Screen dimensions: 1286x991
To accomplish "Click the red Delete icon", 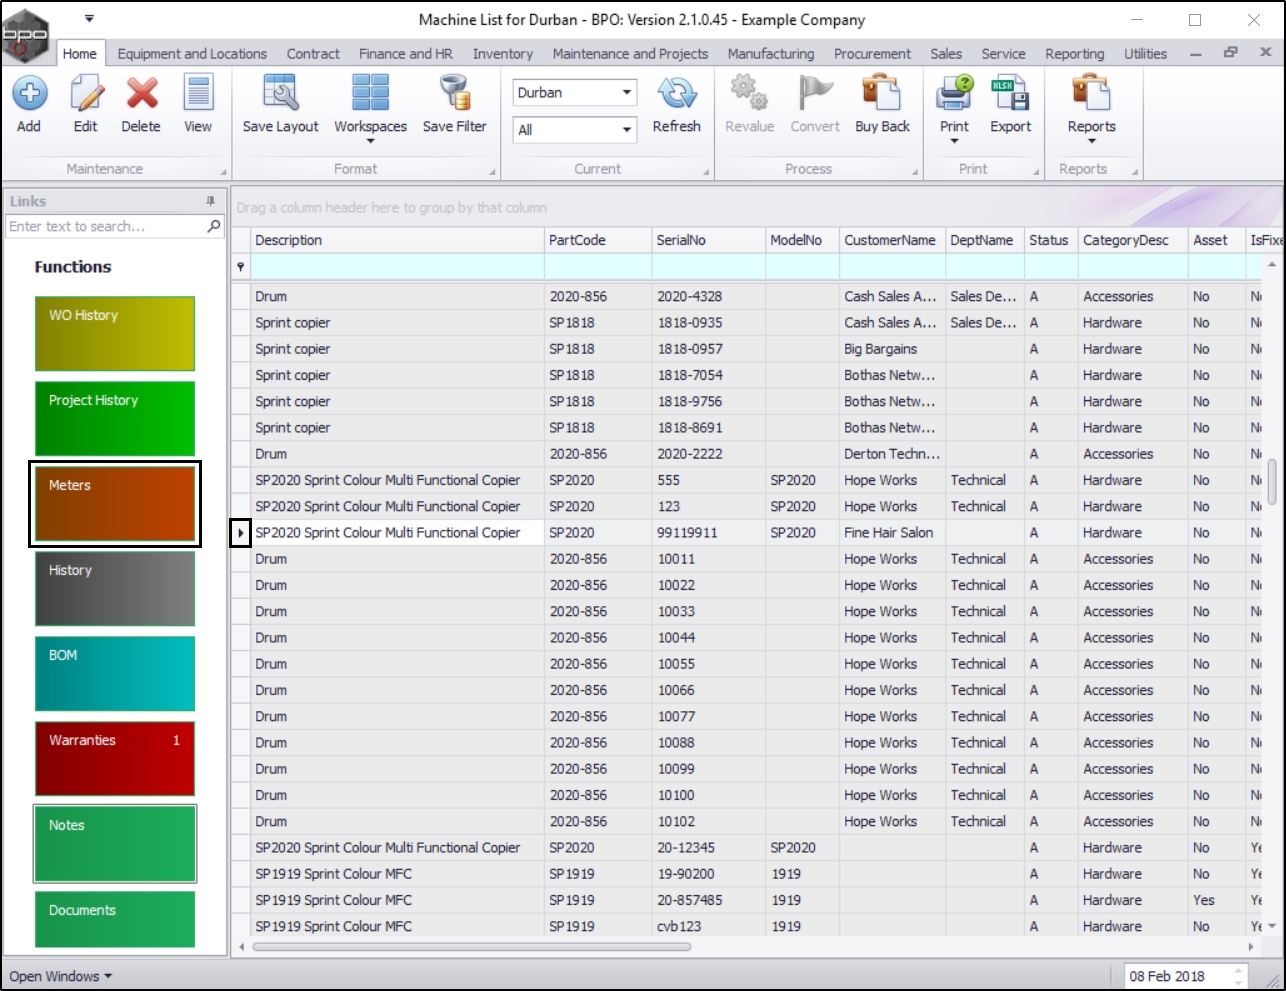I will pyautogui.click(x=141, y=95).
